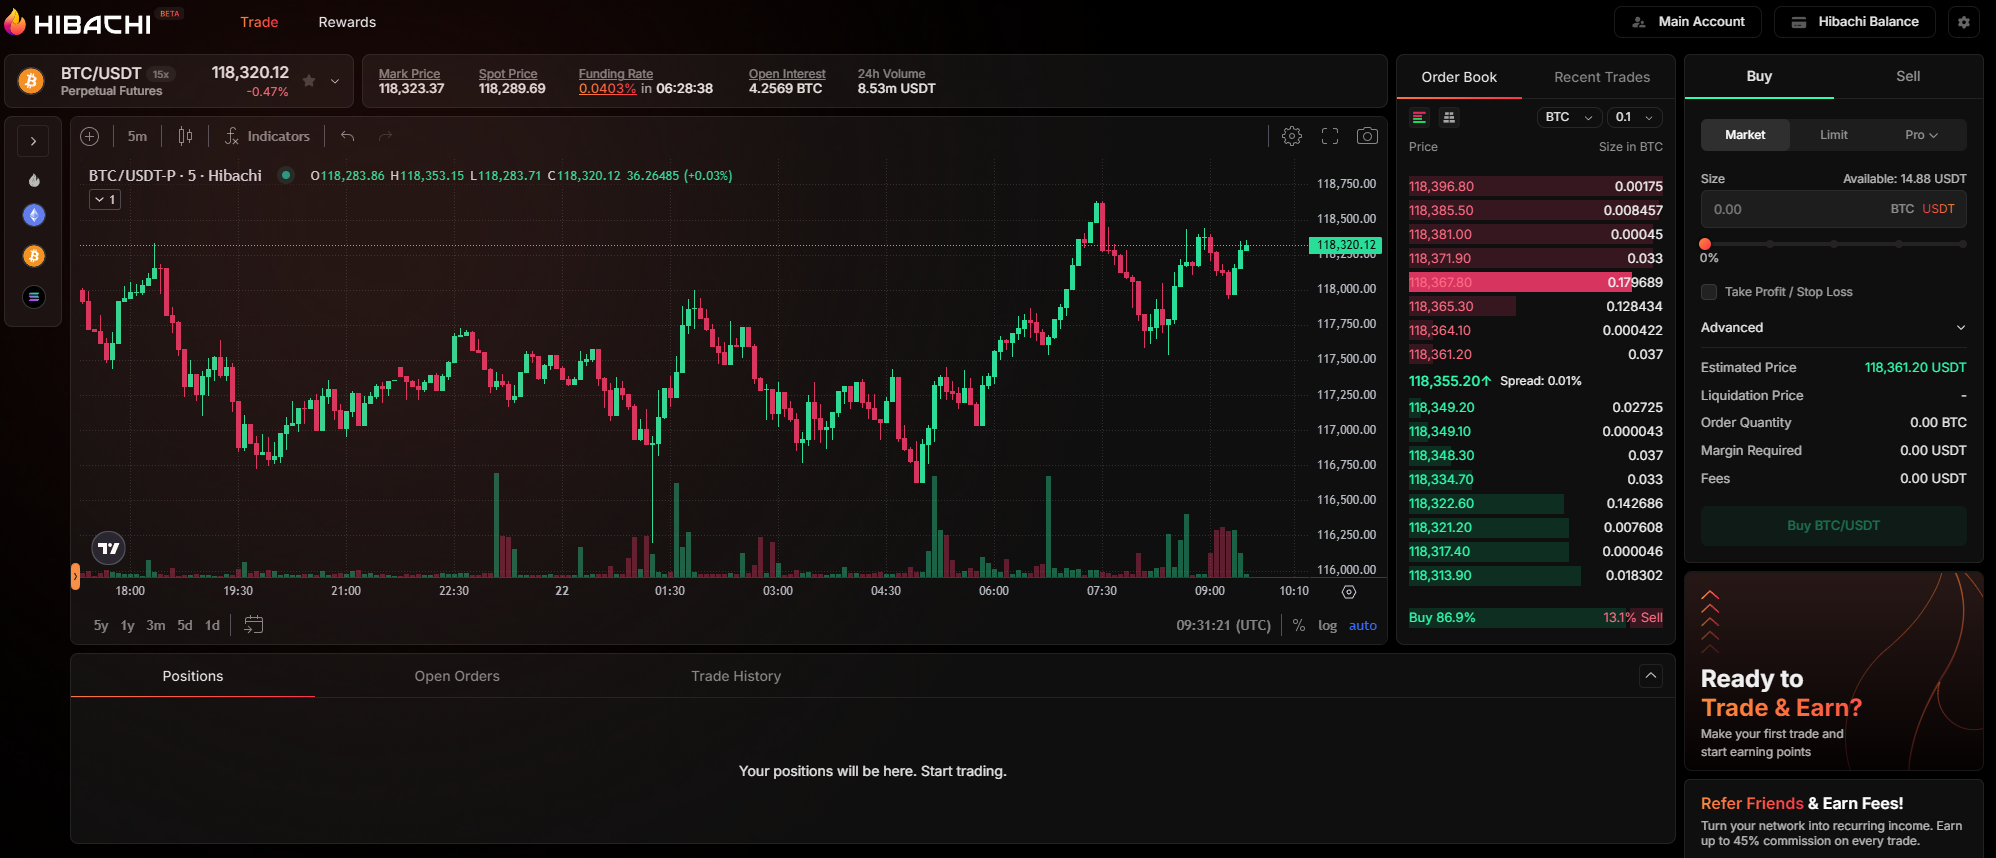Click the 118,322.60 bid price row
The image size is (1996, 858).
click(x=1535, y=503)
